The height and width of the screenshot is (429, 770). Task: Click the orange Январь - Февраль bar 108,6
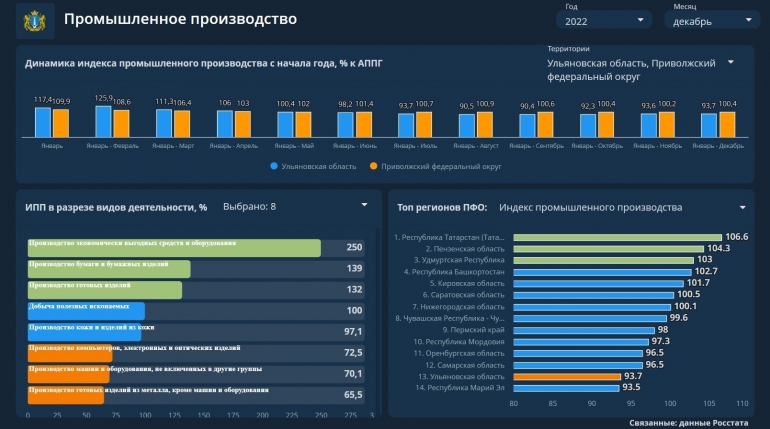(122, 123)
